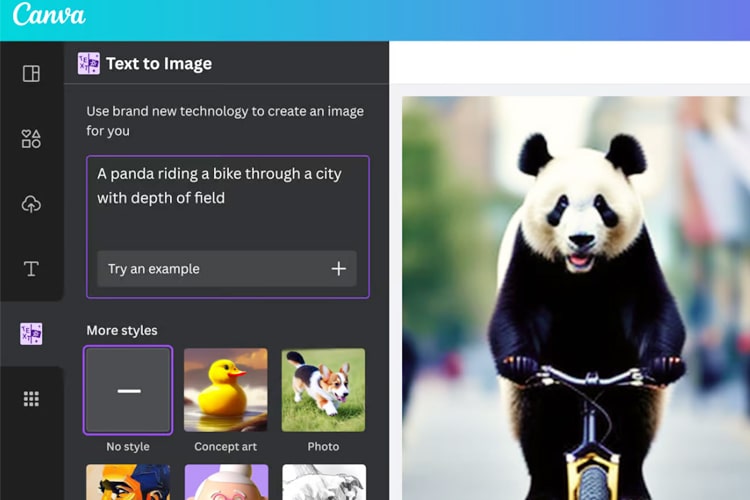Choose the Photo corgi style
The height and width of the screenshot is (500, 750).
tap(323, 390)
